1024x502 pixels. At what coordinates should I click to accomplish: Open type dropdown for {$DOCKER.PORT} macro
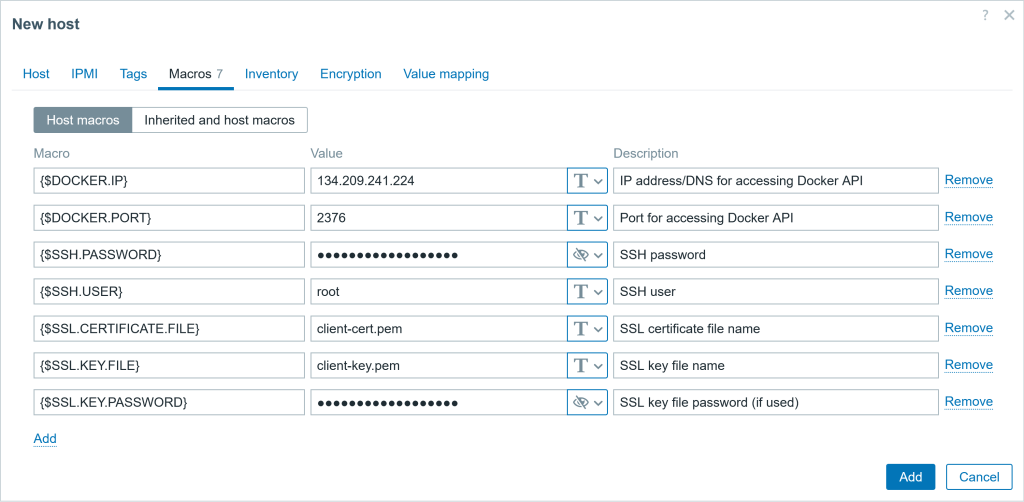point(587,218)
